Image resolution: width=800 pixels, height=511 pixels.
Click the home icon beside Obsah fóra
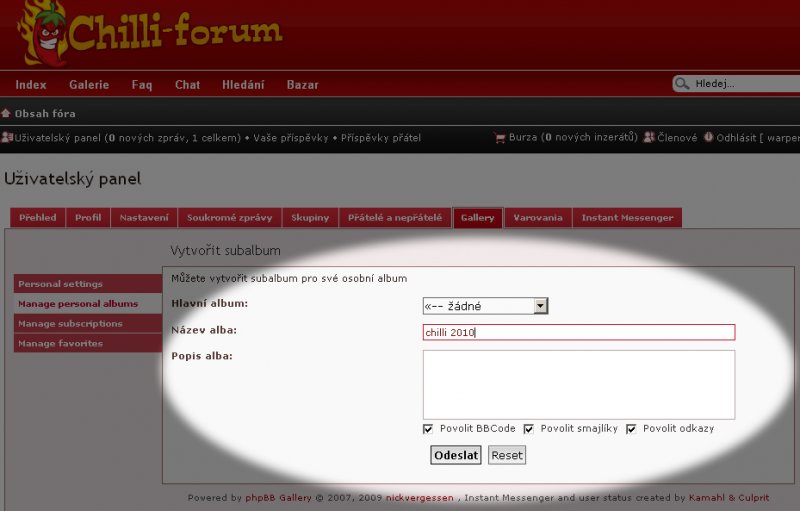pos(6,113)
